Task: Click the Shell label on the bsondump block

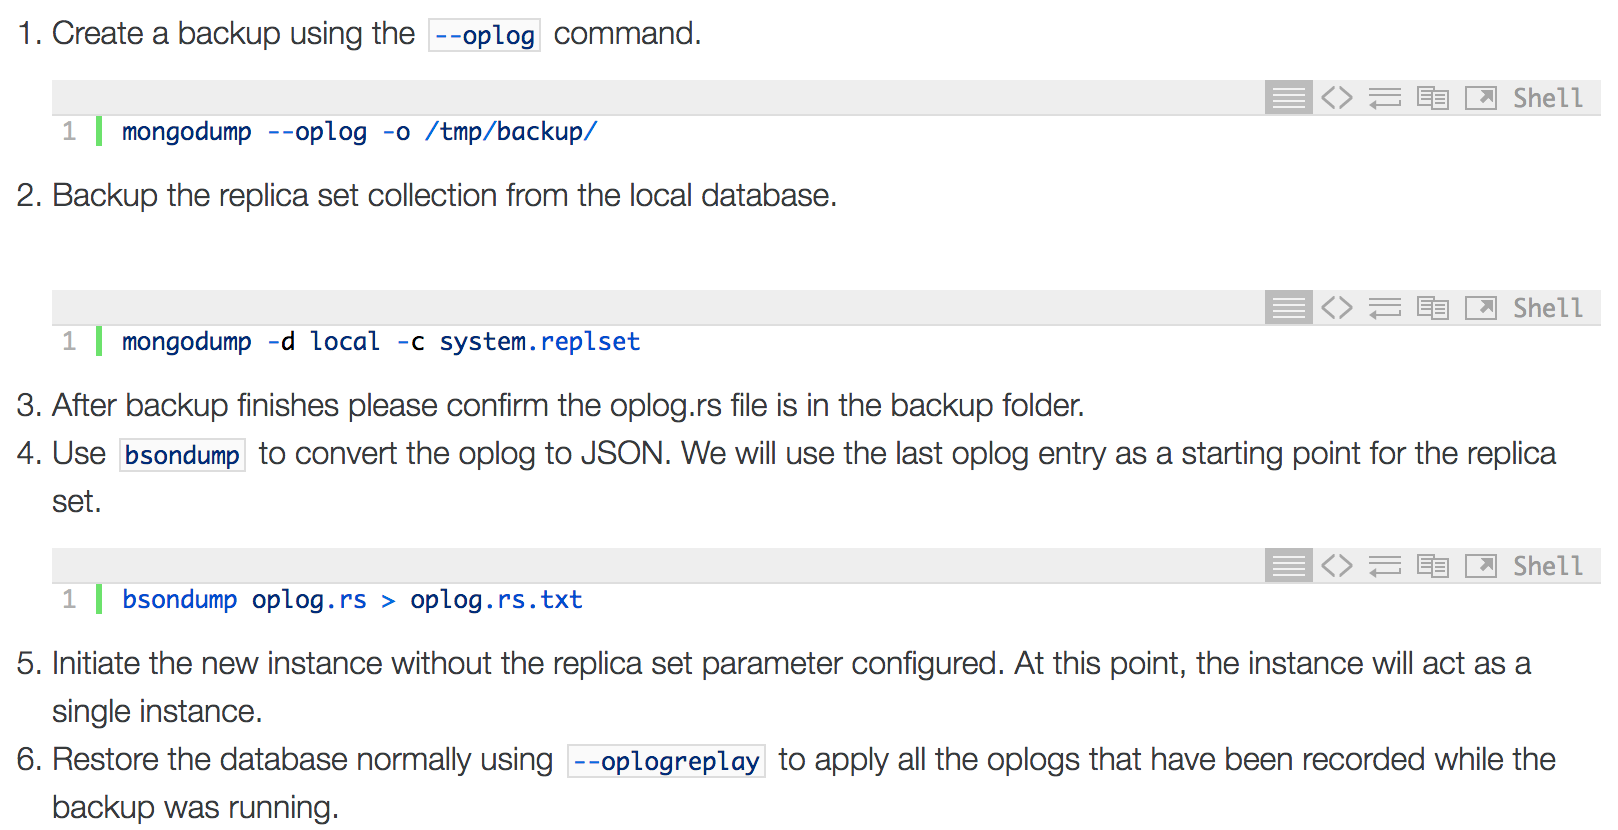Action: coord(1548,566)
